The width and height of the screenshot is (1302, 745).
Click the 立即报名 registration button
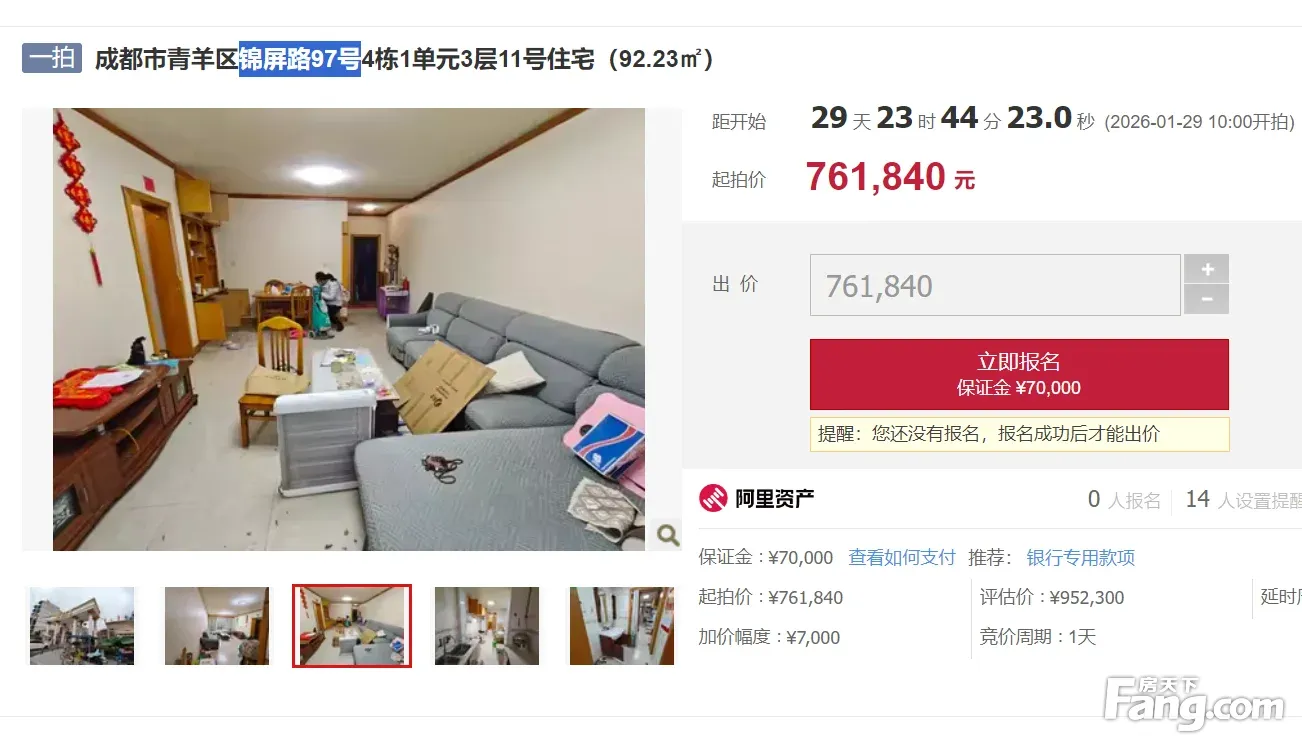click(x=1019, y=374)
